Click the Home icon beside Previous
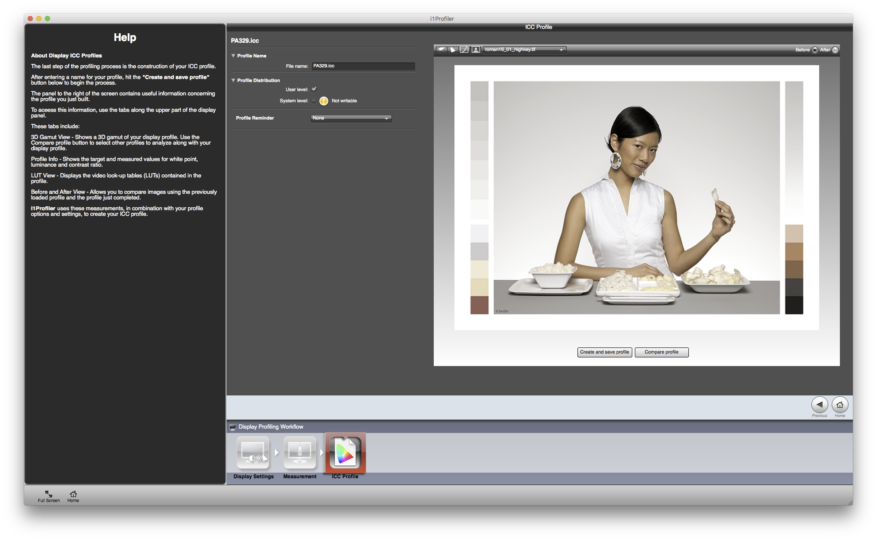Viewport: 877px width, 540px height. coord(840,404)
